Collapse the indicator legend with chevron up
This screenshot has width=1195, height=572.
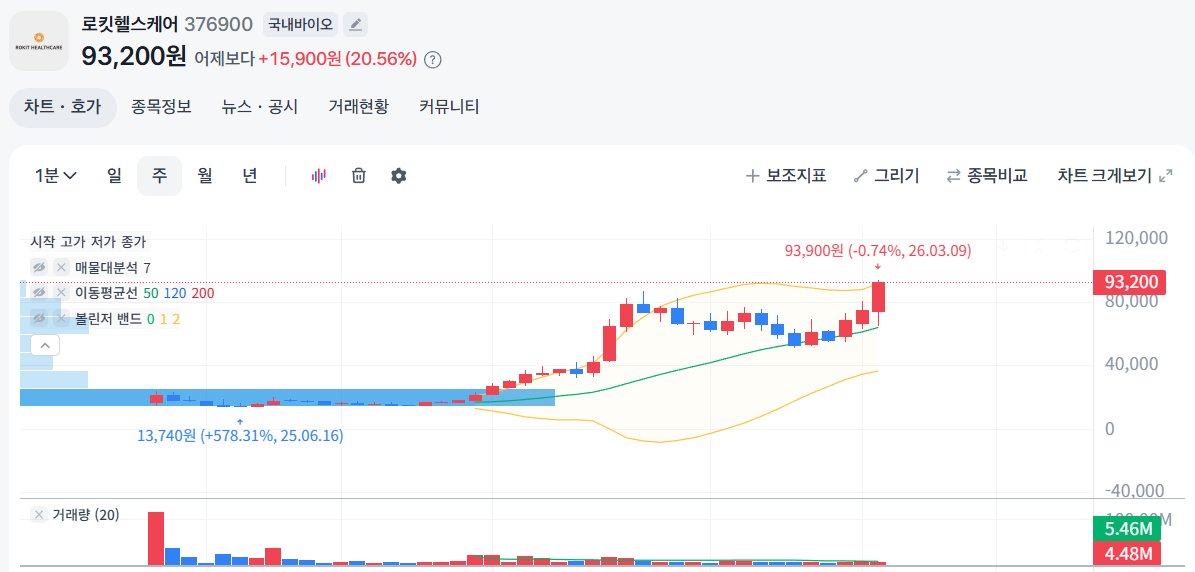click(x=45, y=345)
